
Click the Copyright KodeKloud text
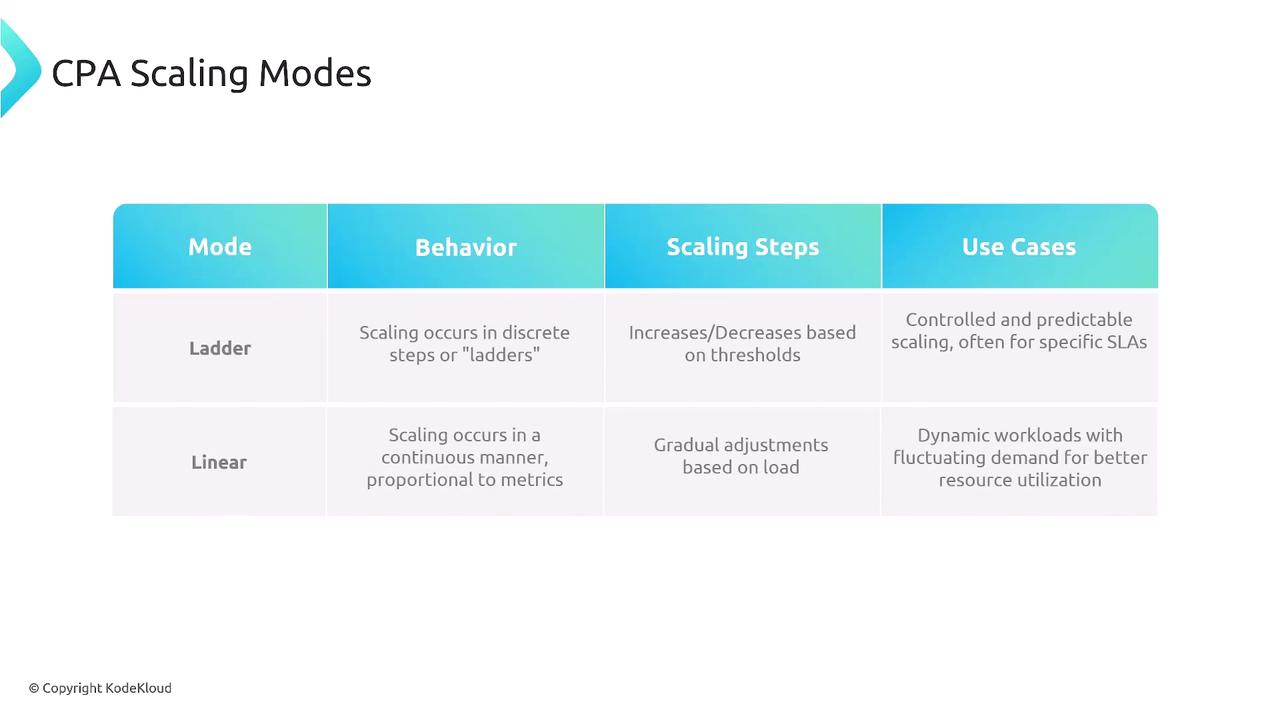(x=100, y=688)
